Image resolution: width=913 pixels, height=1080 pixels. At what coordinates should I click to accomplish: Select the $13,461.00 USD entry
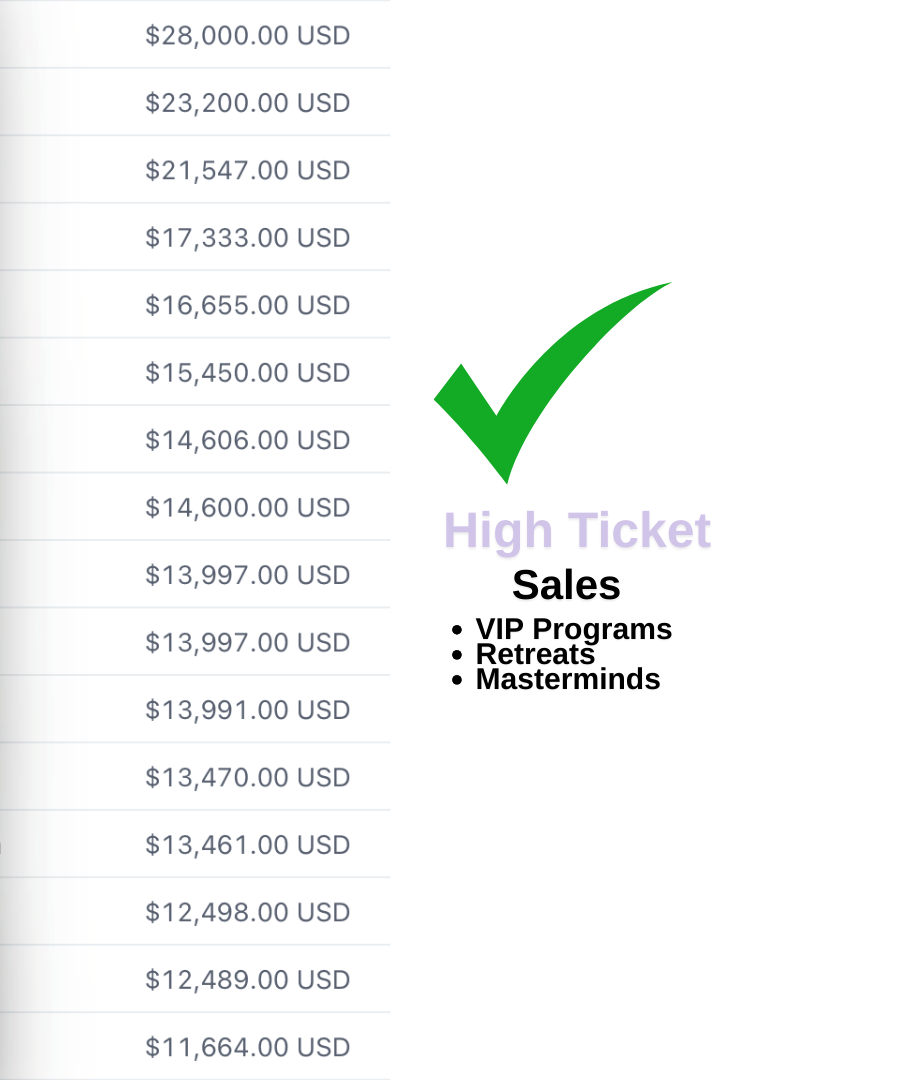point(248,845)
